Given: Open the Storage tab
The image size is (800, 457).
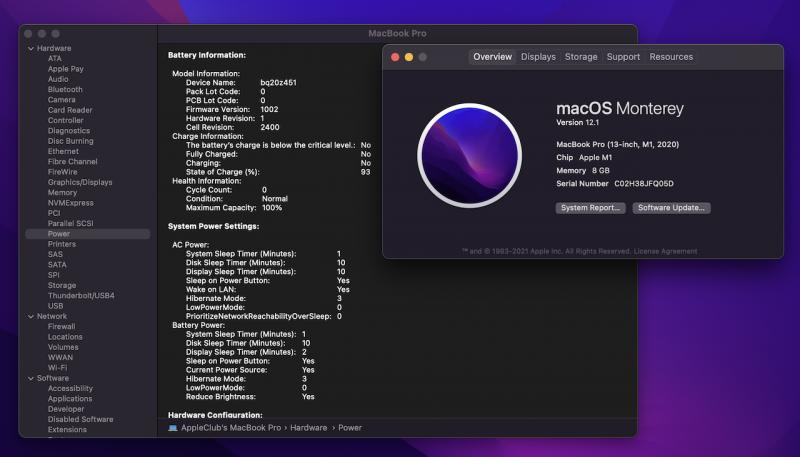Looking at the screenshot, I should 581,57.
